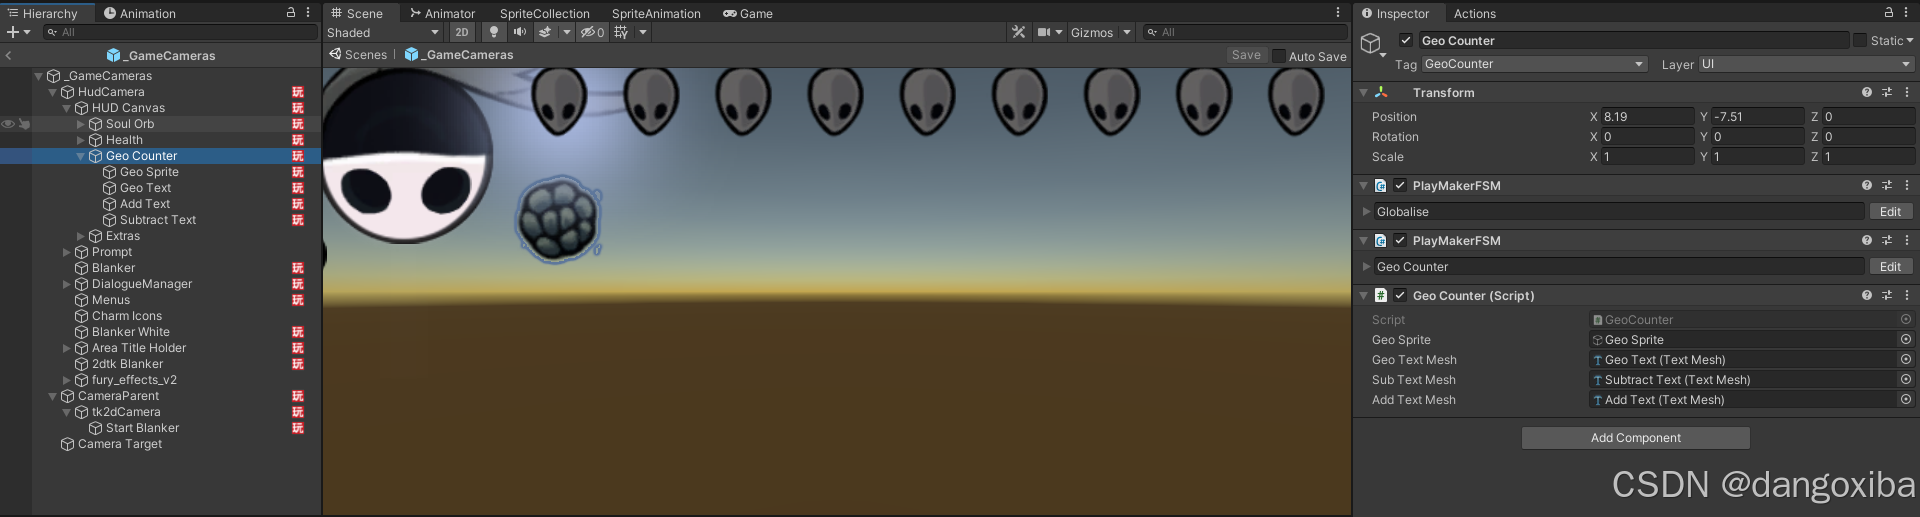The height and width of the screenshot is (517, 1920).
Task: Lock the Hierarchy panel
Action: pyautogui.click(x=291, y=12)
